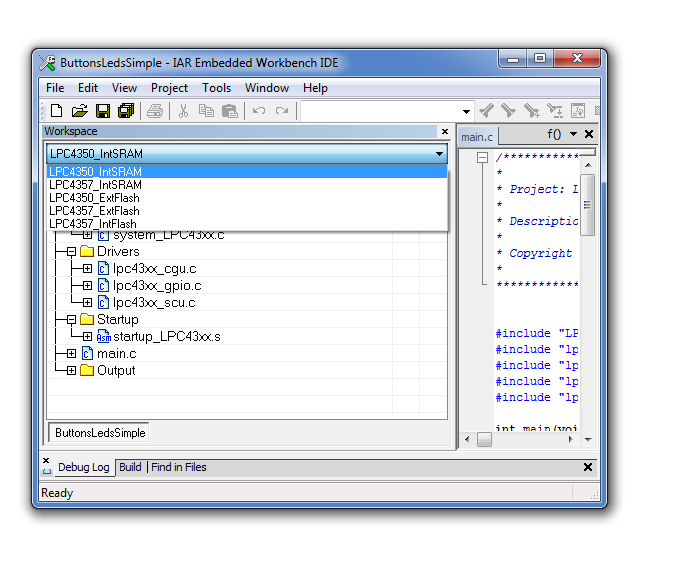Expand the main.c tree node

(71, 353)
